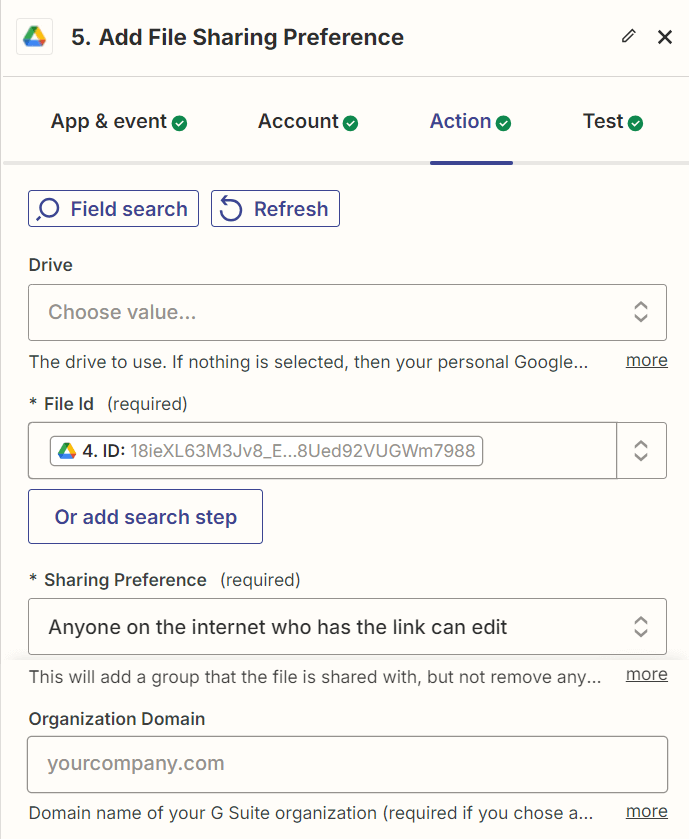The height and width of the screenshot is (839, 689).
Task: Open the Drive dropdown
Action: 347,312
